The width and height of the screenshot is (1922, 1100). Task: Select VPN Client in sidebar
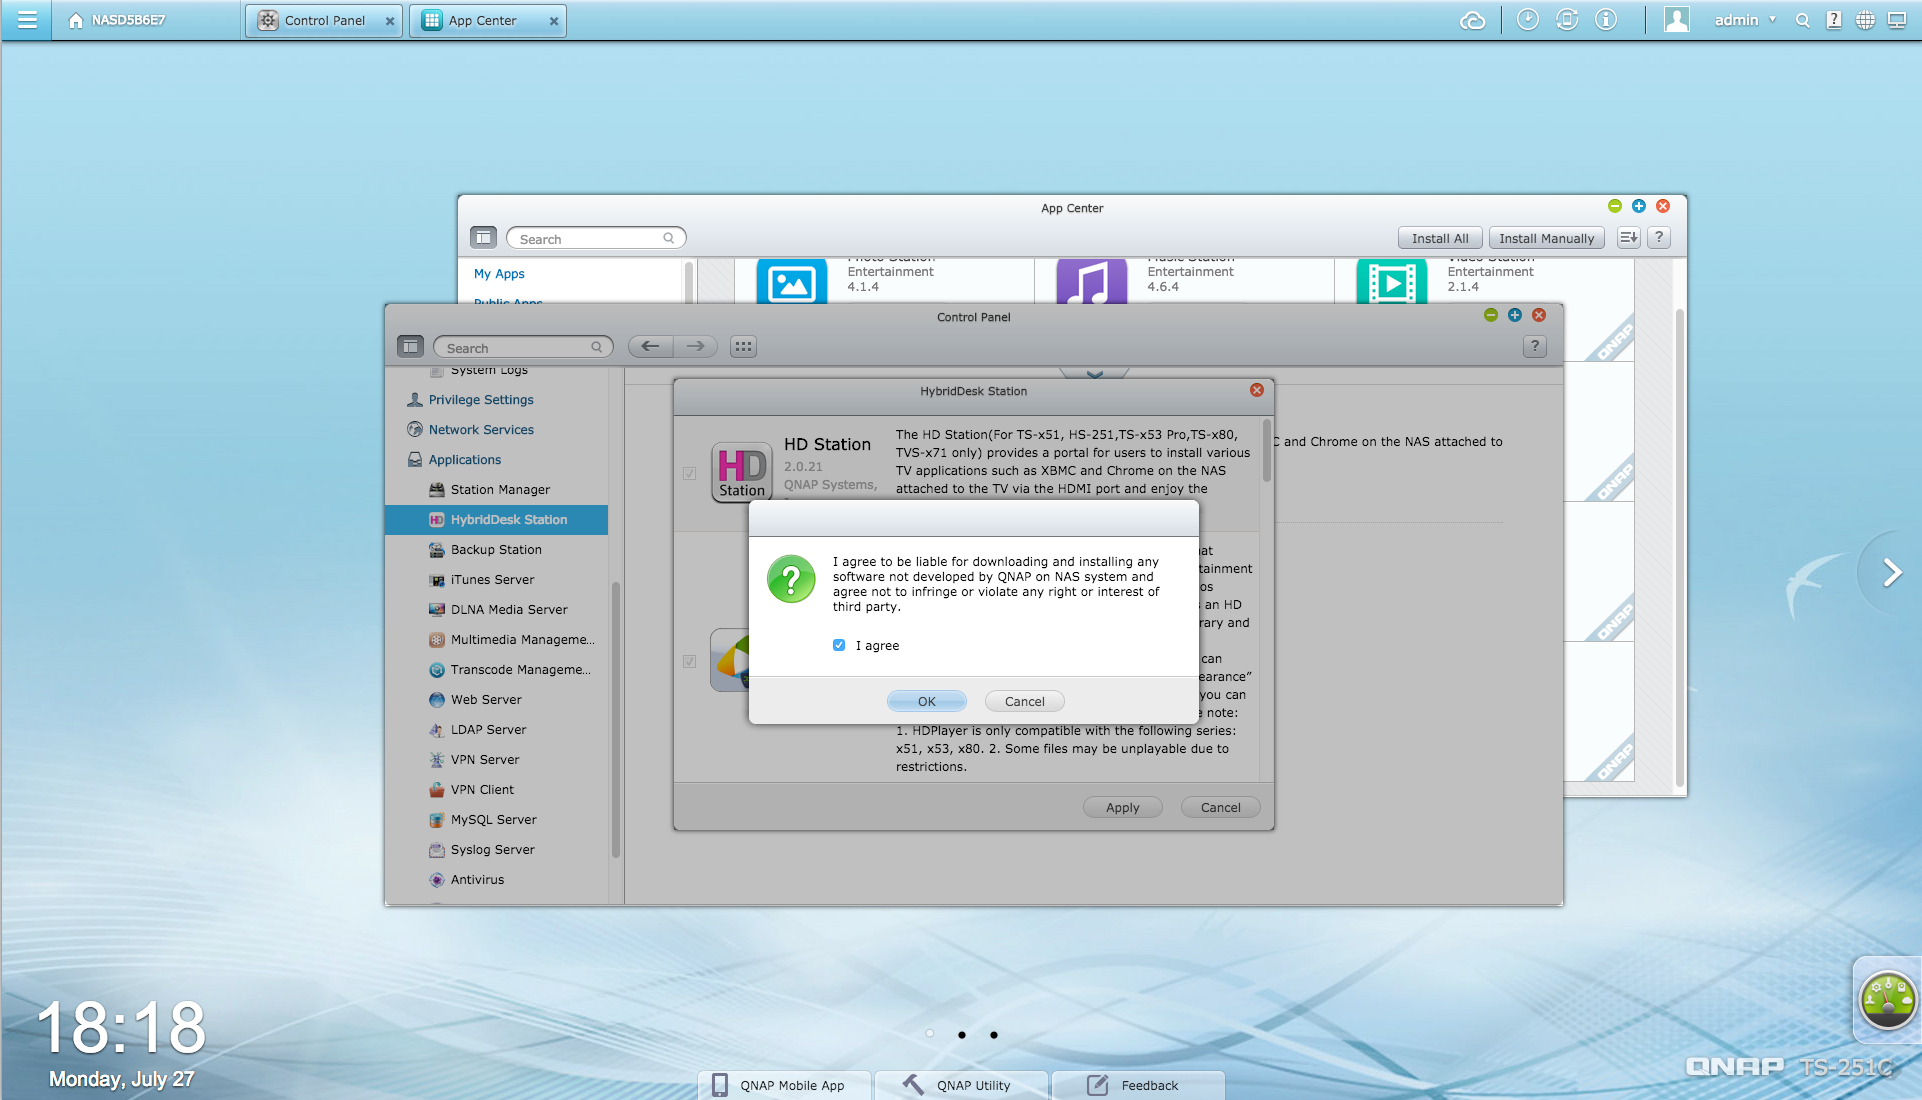click(496, 789)
